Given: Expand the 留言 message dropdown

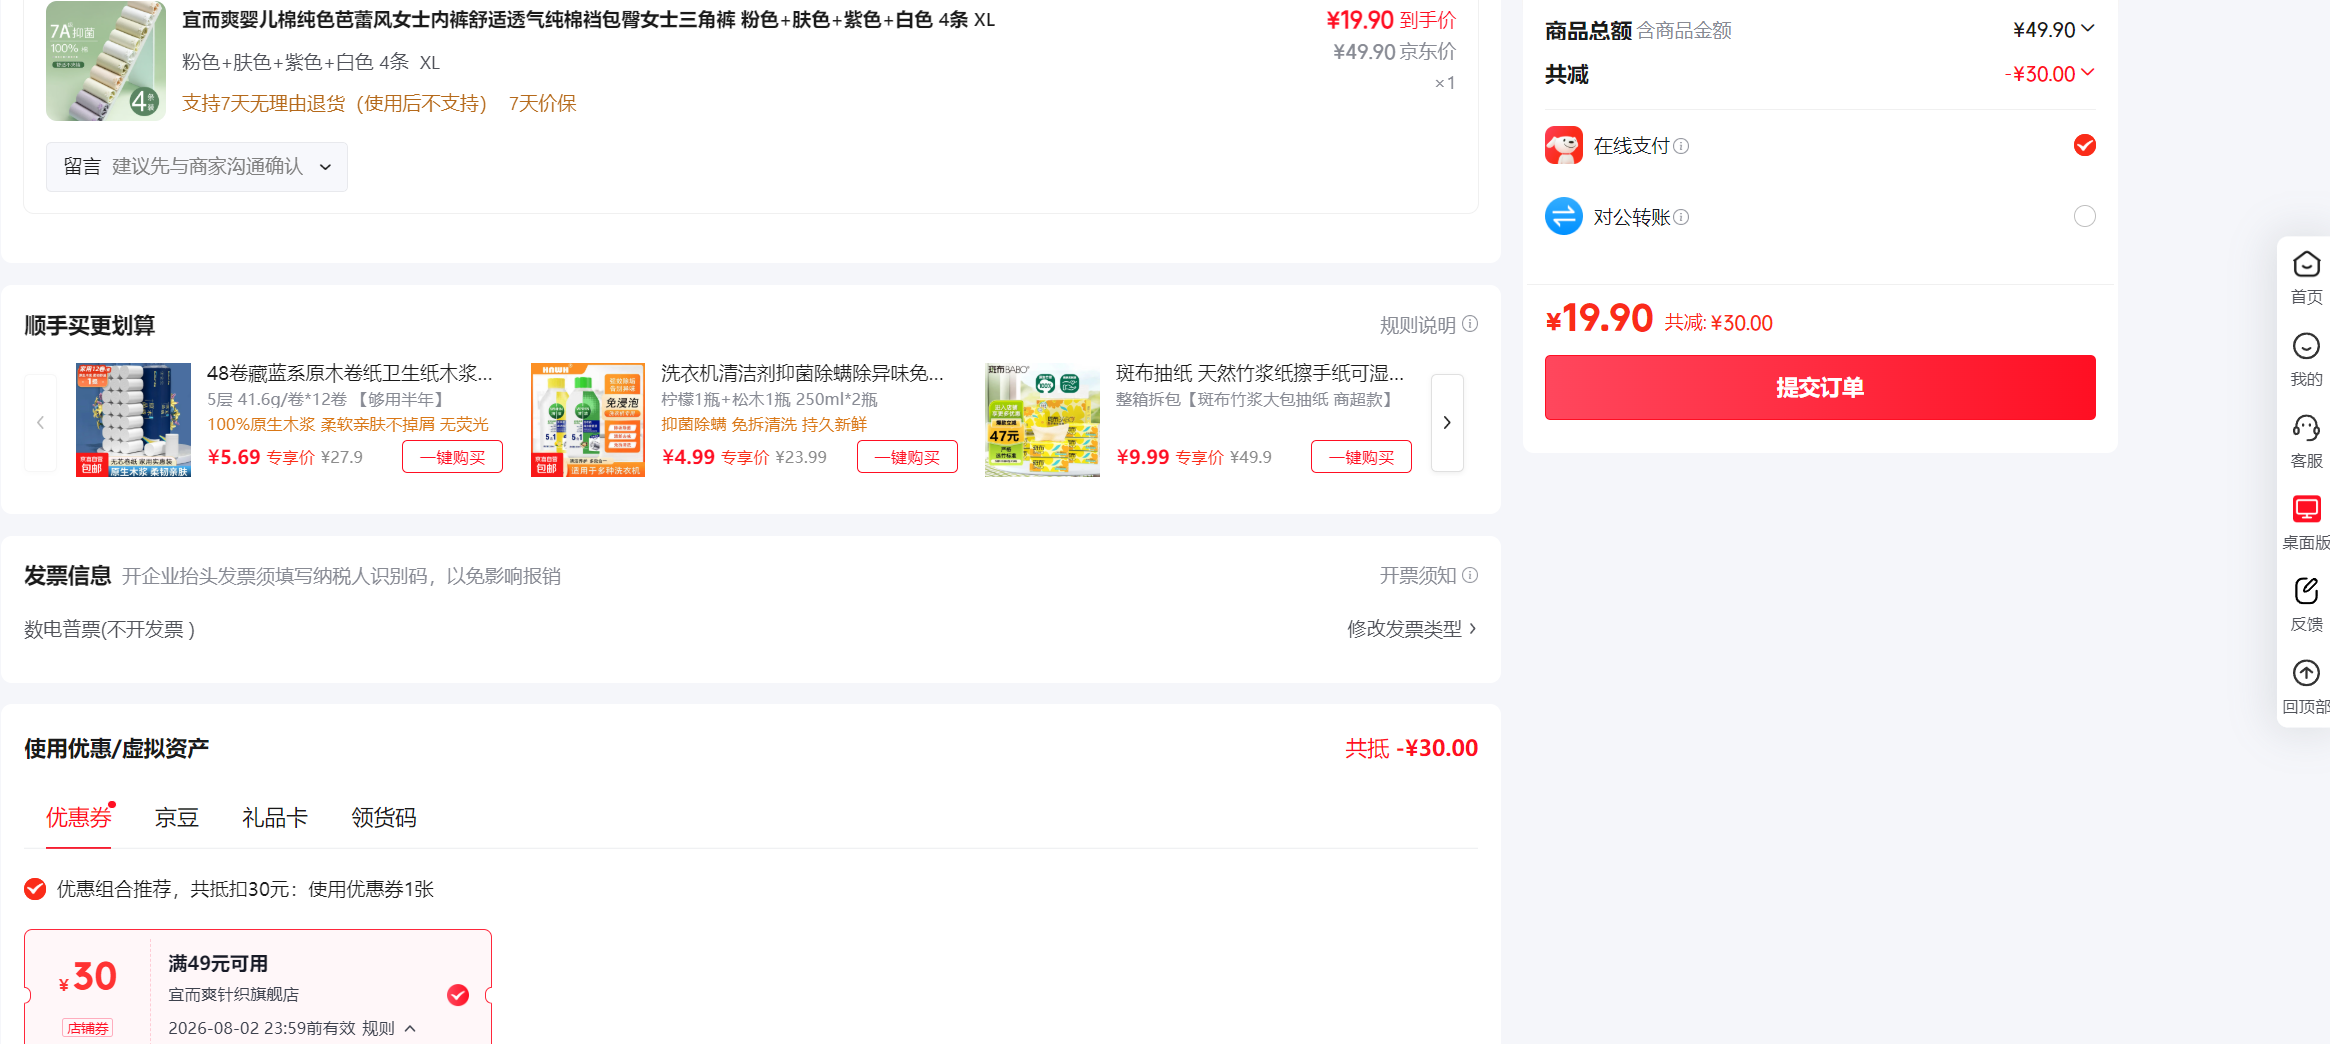Looking at the screenshot, I should click(197, 166).
